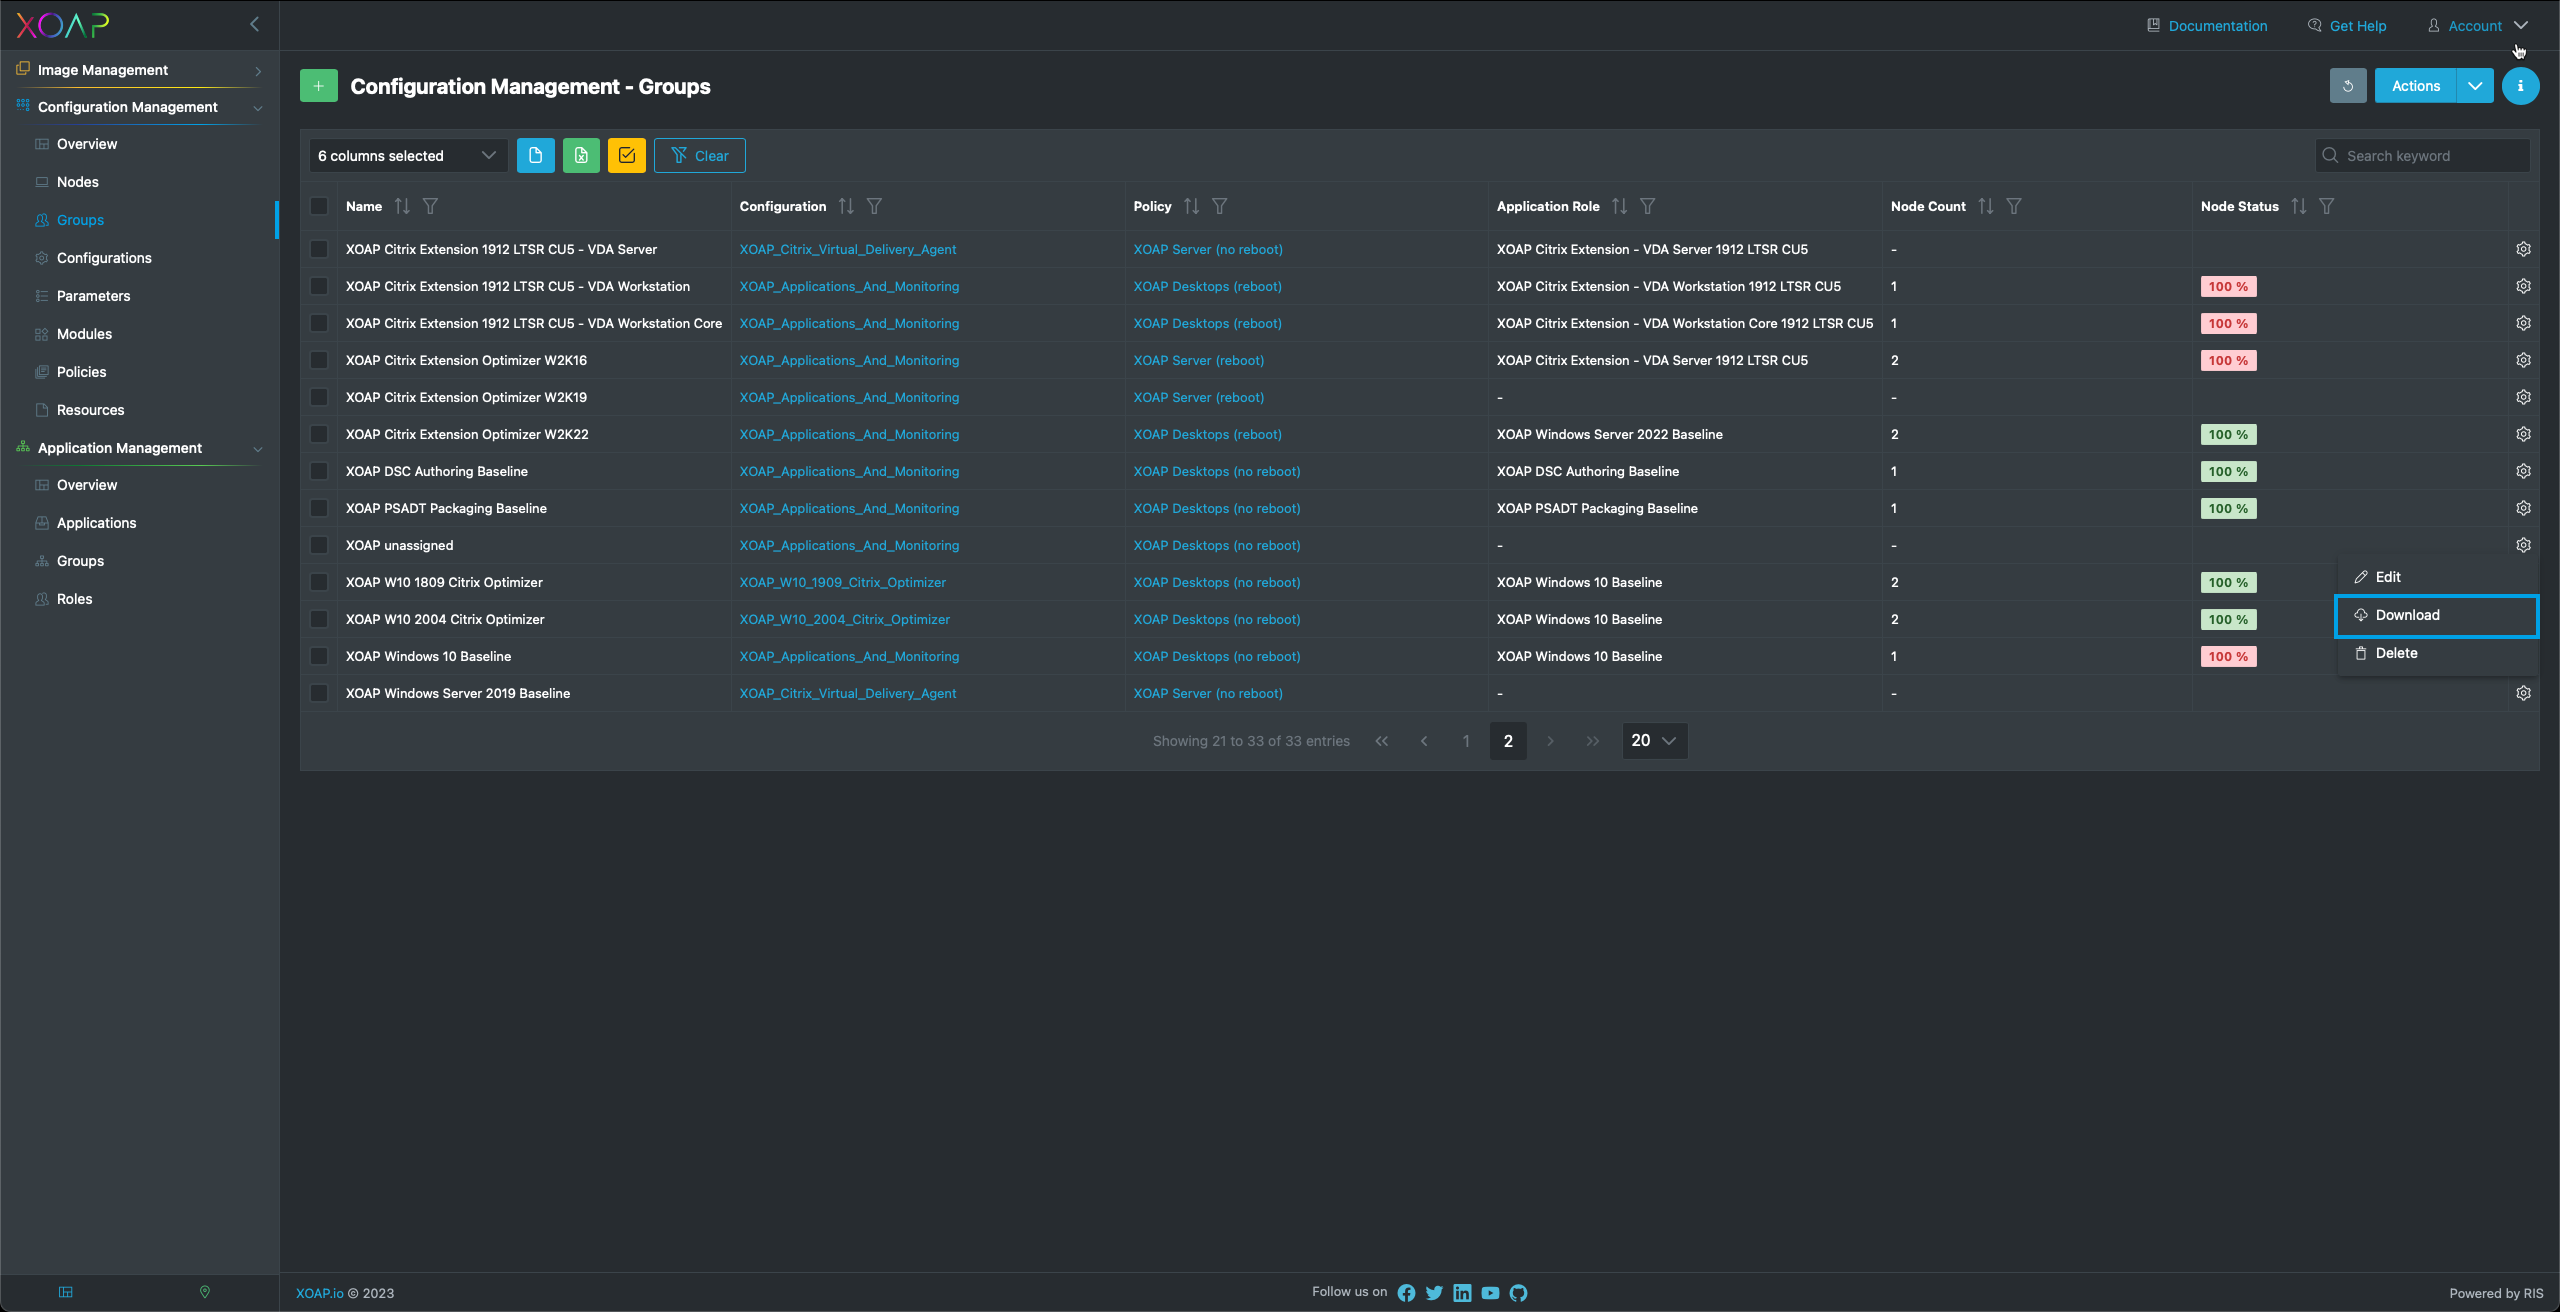This screenshot has height=1312, width=2560.
Task: Check the Optimizer W2K19 row checkbox
Action: [x=319, y=397]
